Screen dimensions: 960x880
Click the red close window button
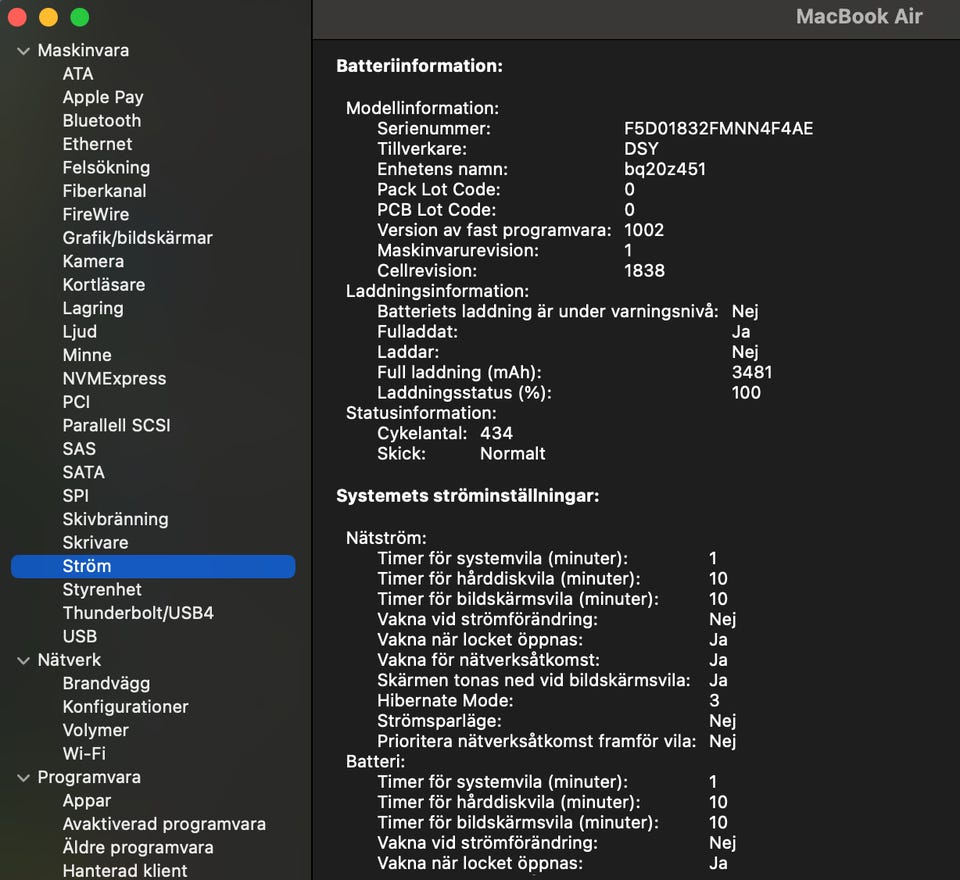[16, 17]
